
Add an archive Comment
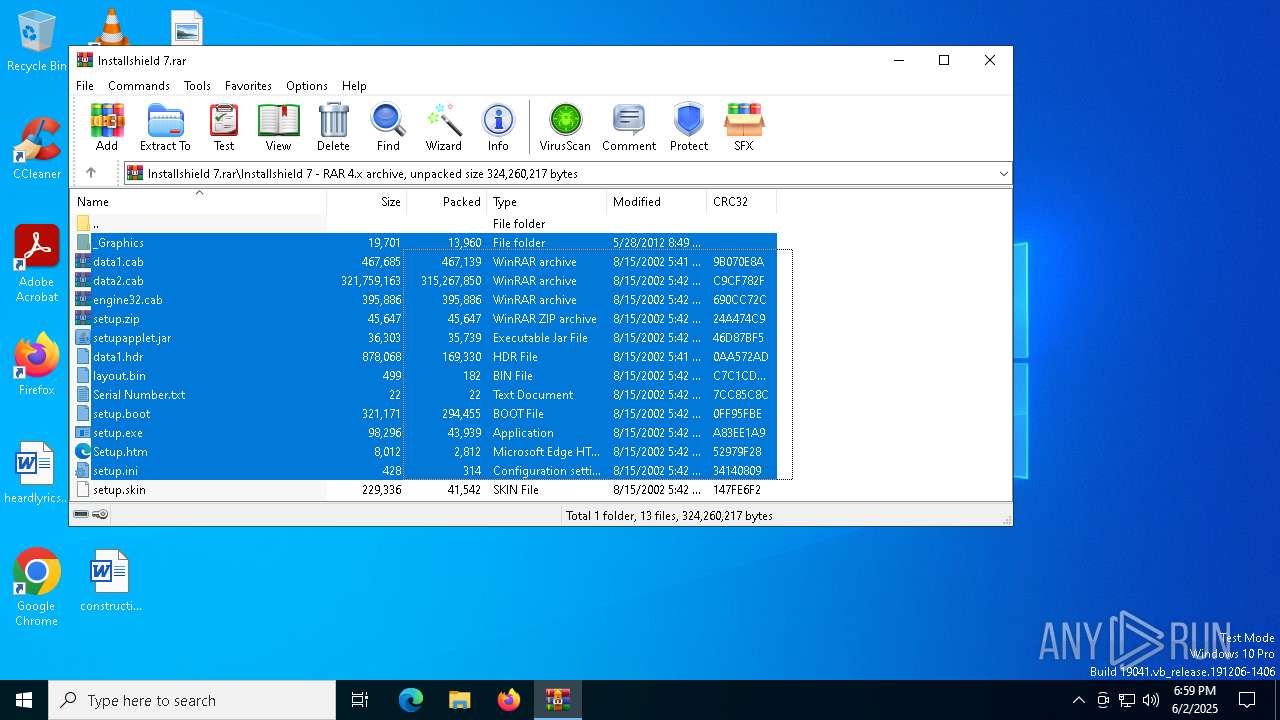click(629, 127)
